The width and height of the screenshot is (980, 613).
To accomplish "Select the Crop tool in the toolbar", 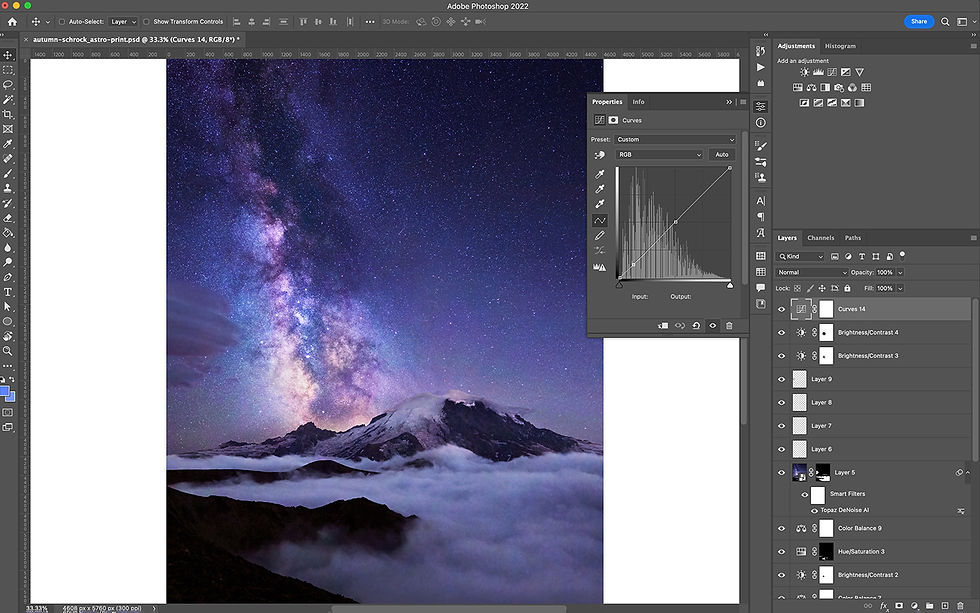I will tap(8, 115).
